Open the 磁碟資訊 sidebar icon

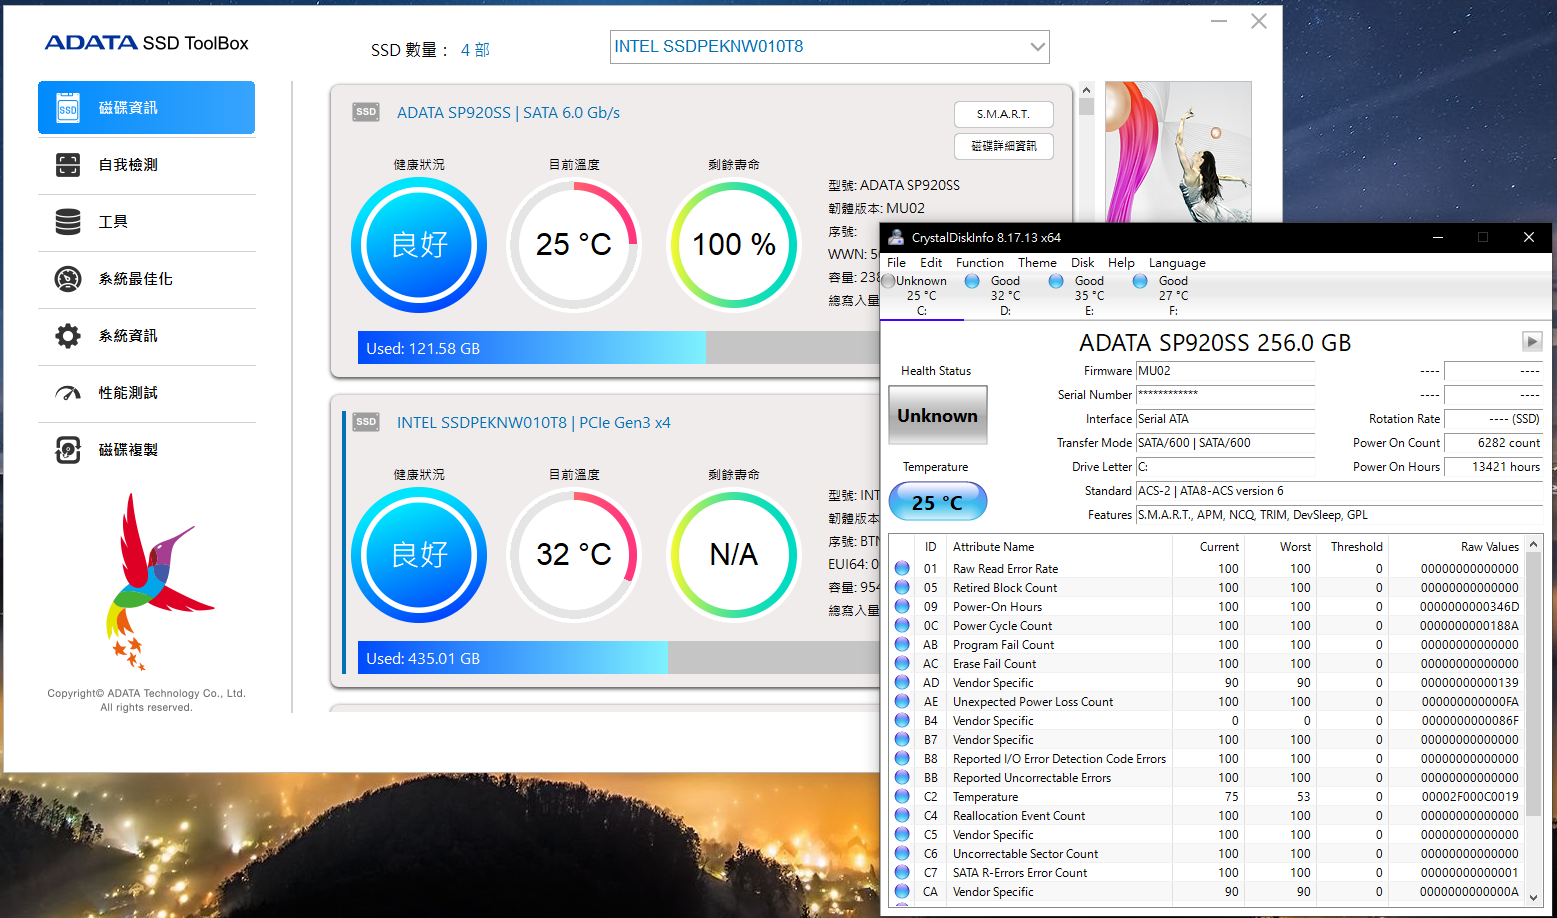coord(68,108)
